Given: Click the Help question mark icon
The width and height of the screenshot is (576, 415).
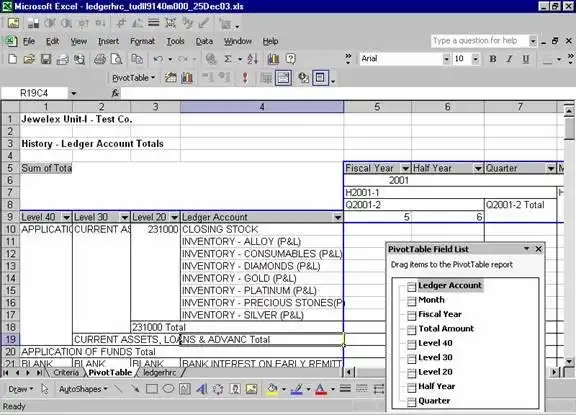Looking at the screenshot, I should pos(291,59).
